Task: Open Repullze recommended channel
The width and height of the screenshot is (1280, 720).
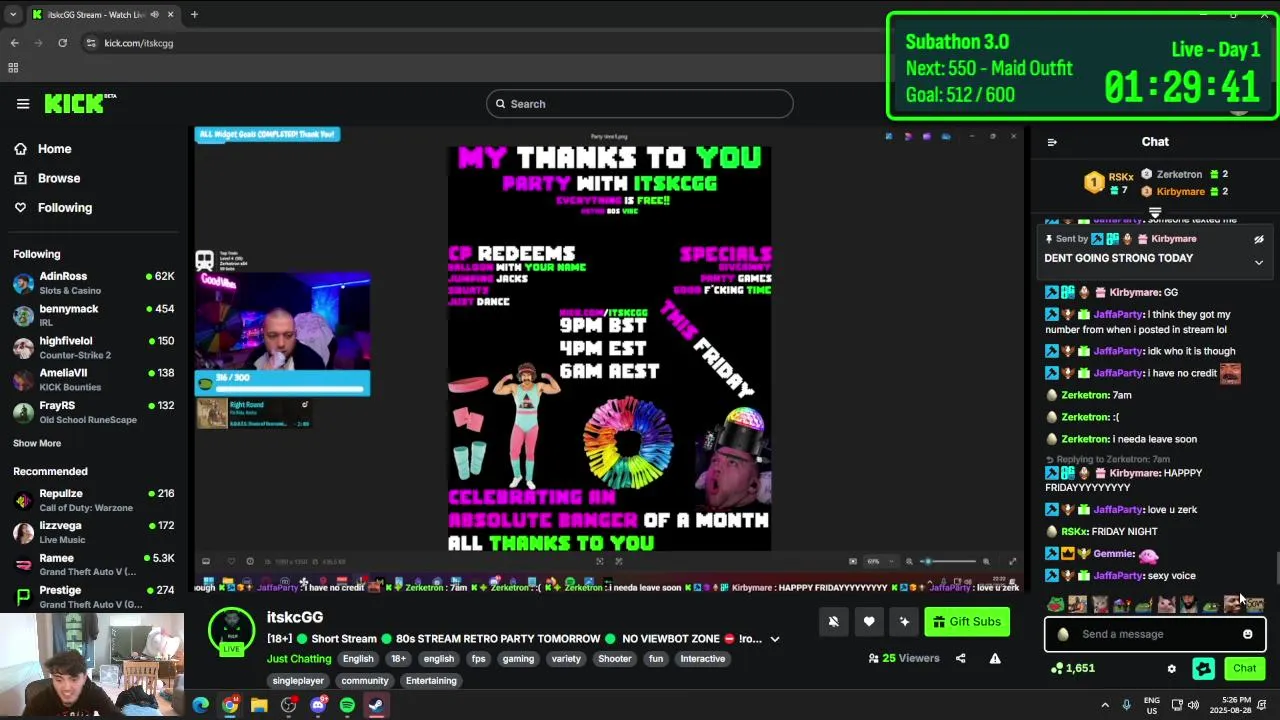Action: (x=93, y=500)
